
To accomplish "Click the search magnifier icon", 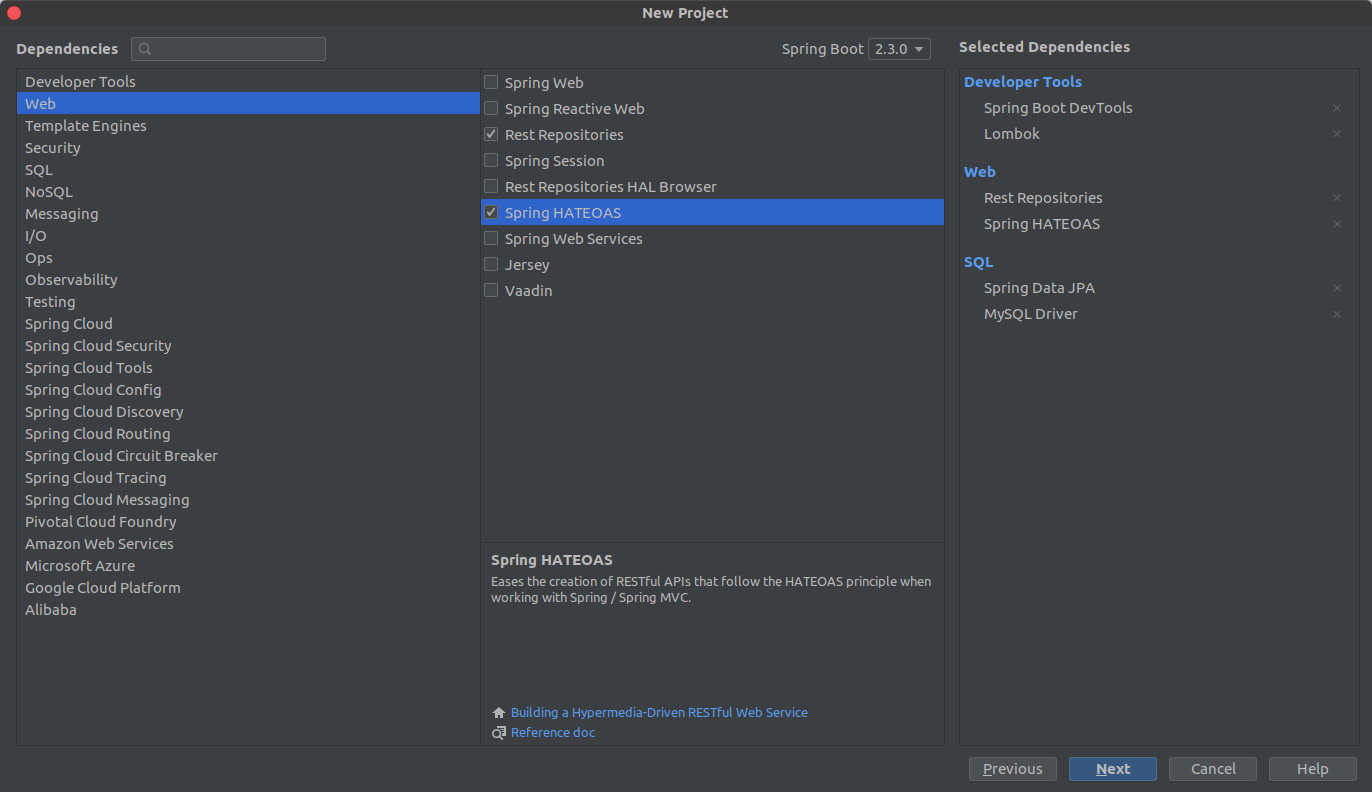I will [x=146, y=49].
